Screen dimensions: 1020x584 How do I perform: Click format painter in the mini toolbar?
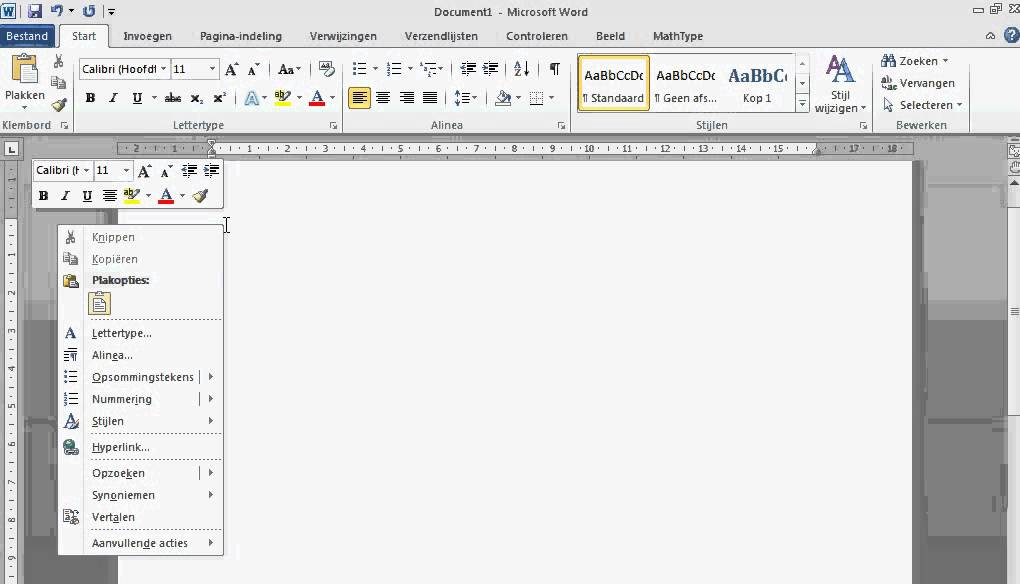coord(200,196)
